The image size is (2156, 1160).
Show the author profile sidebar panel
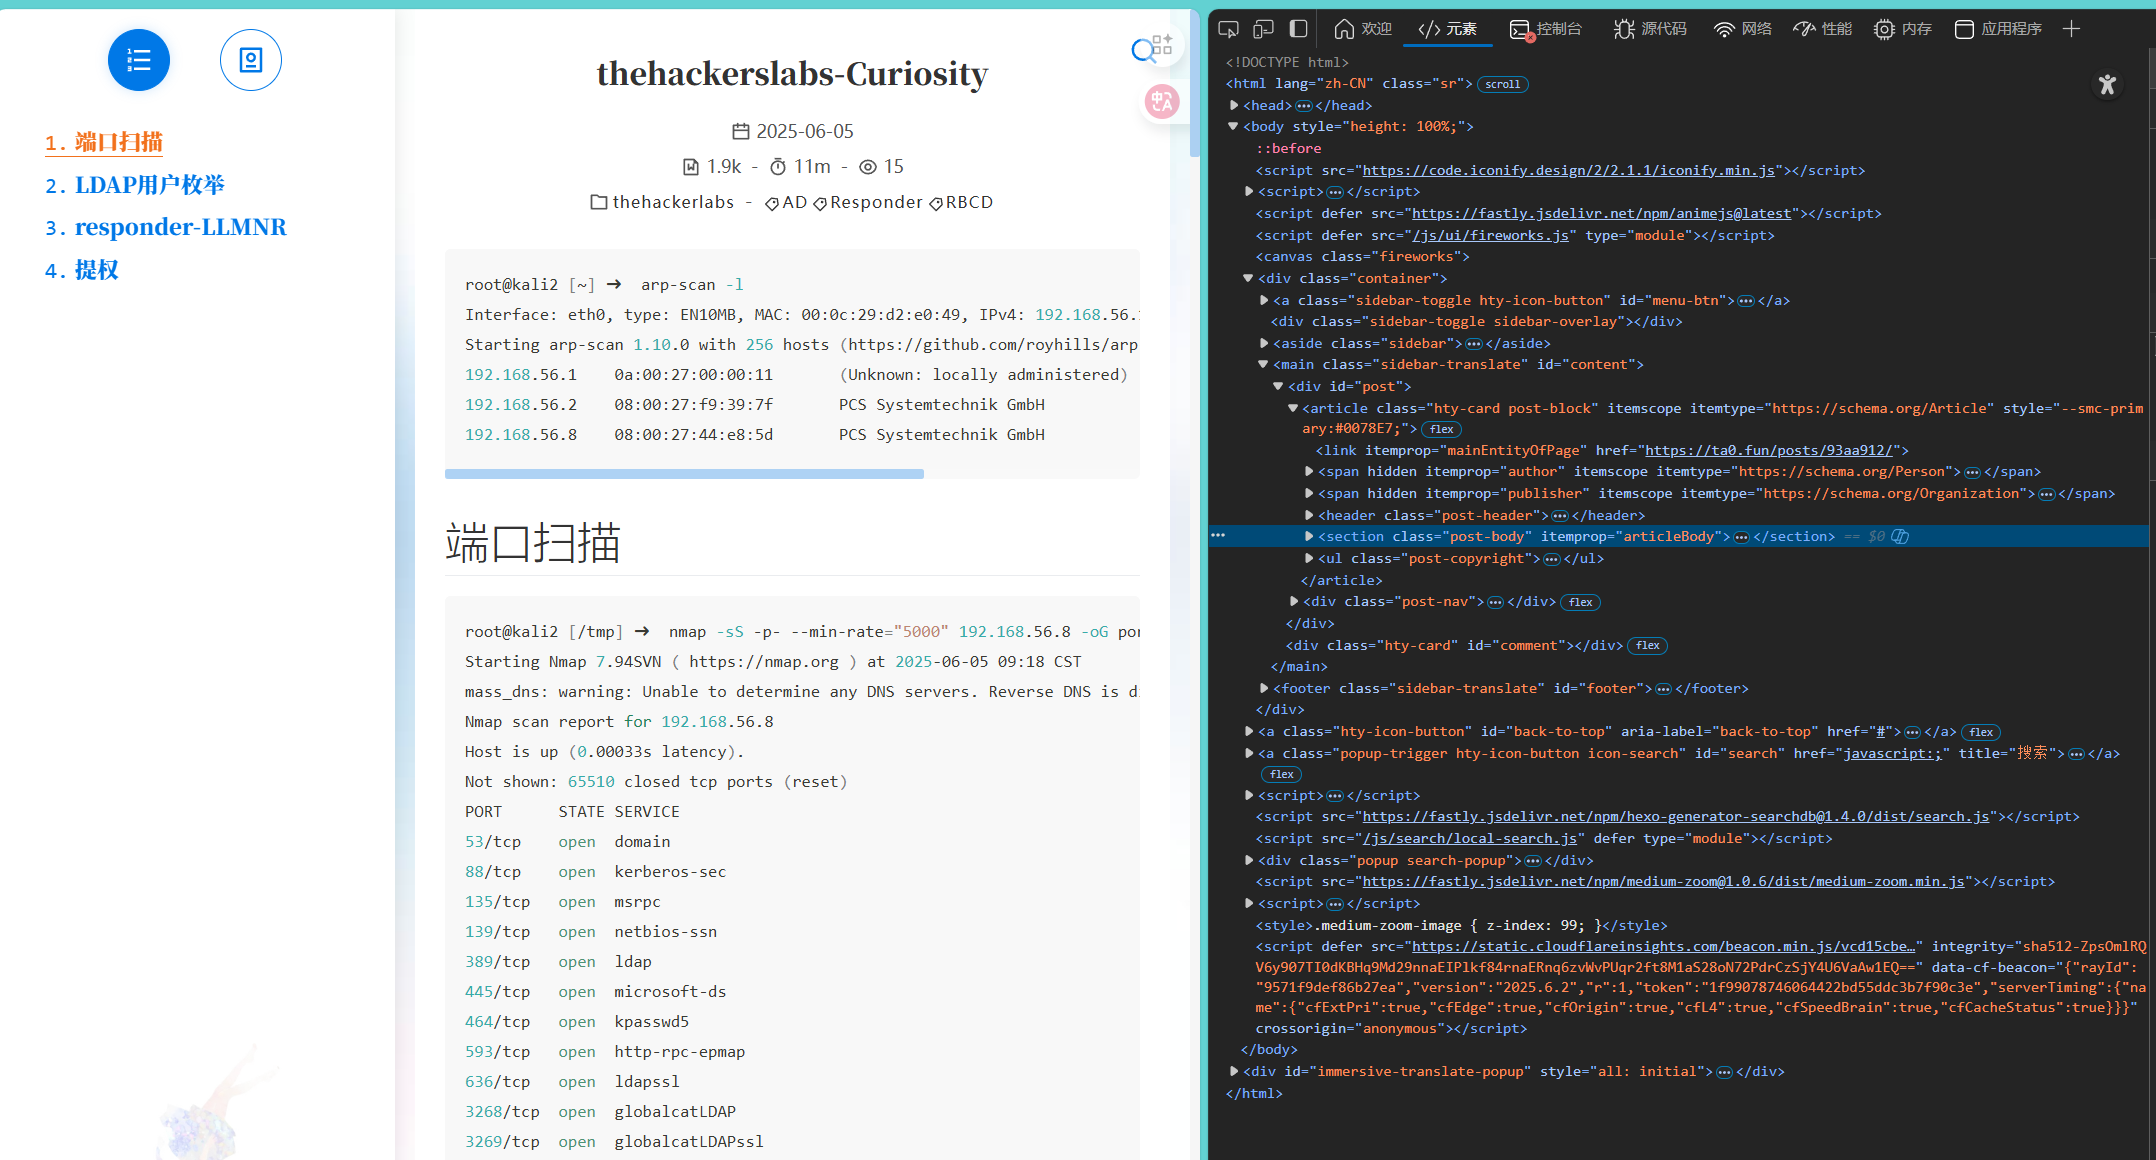pos(251,60)
